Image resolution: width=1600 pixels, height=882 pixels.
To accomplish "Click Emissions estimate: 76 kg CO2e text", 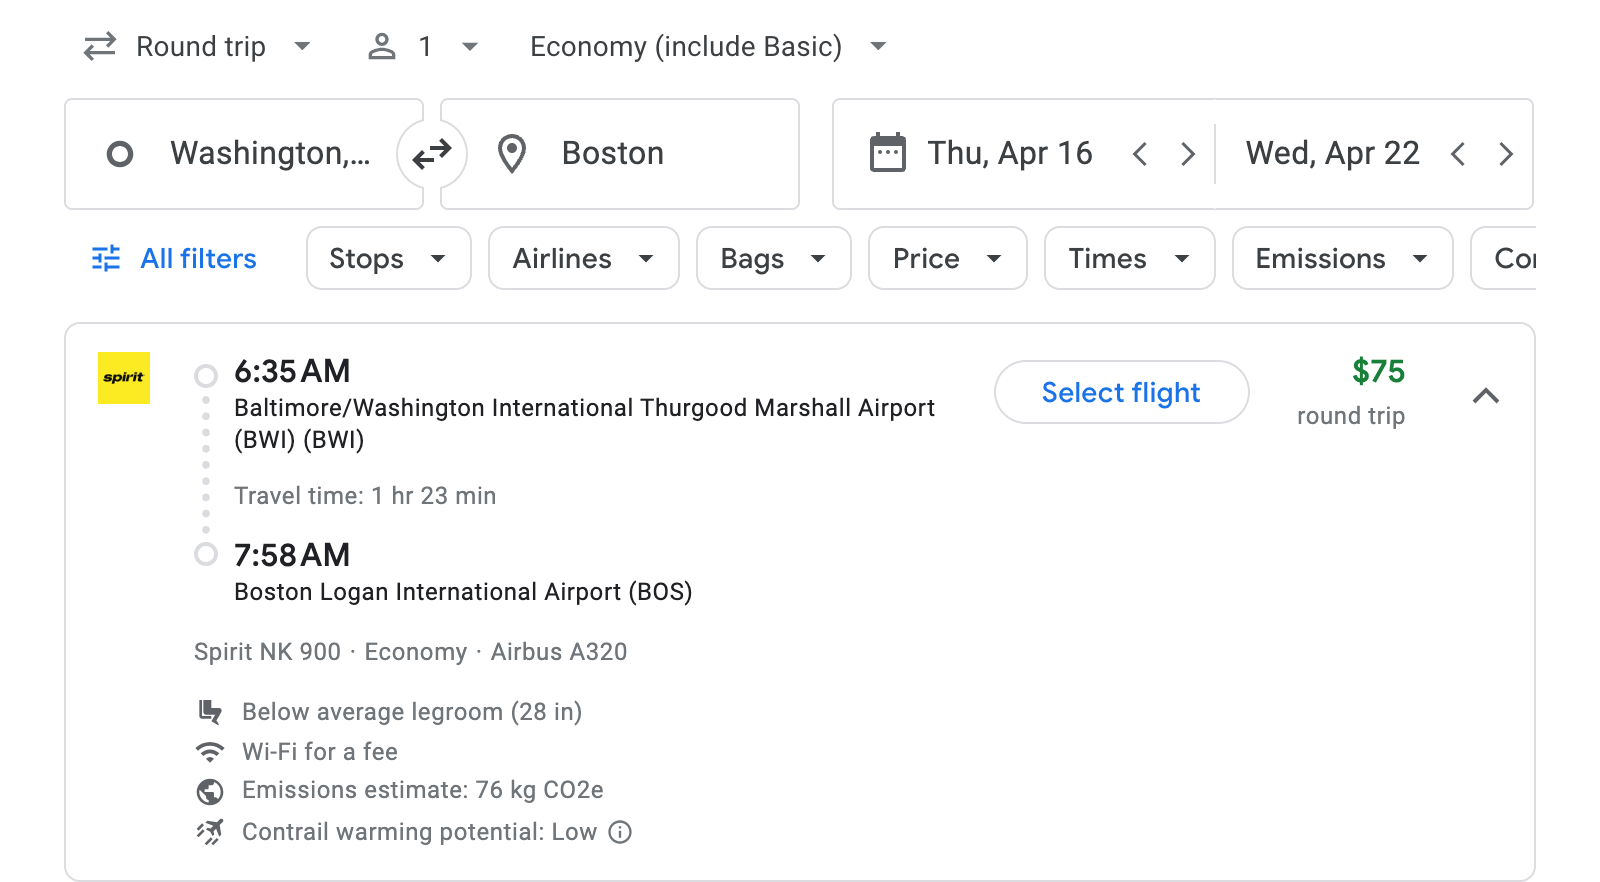I will 423,790.
